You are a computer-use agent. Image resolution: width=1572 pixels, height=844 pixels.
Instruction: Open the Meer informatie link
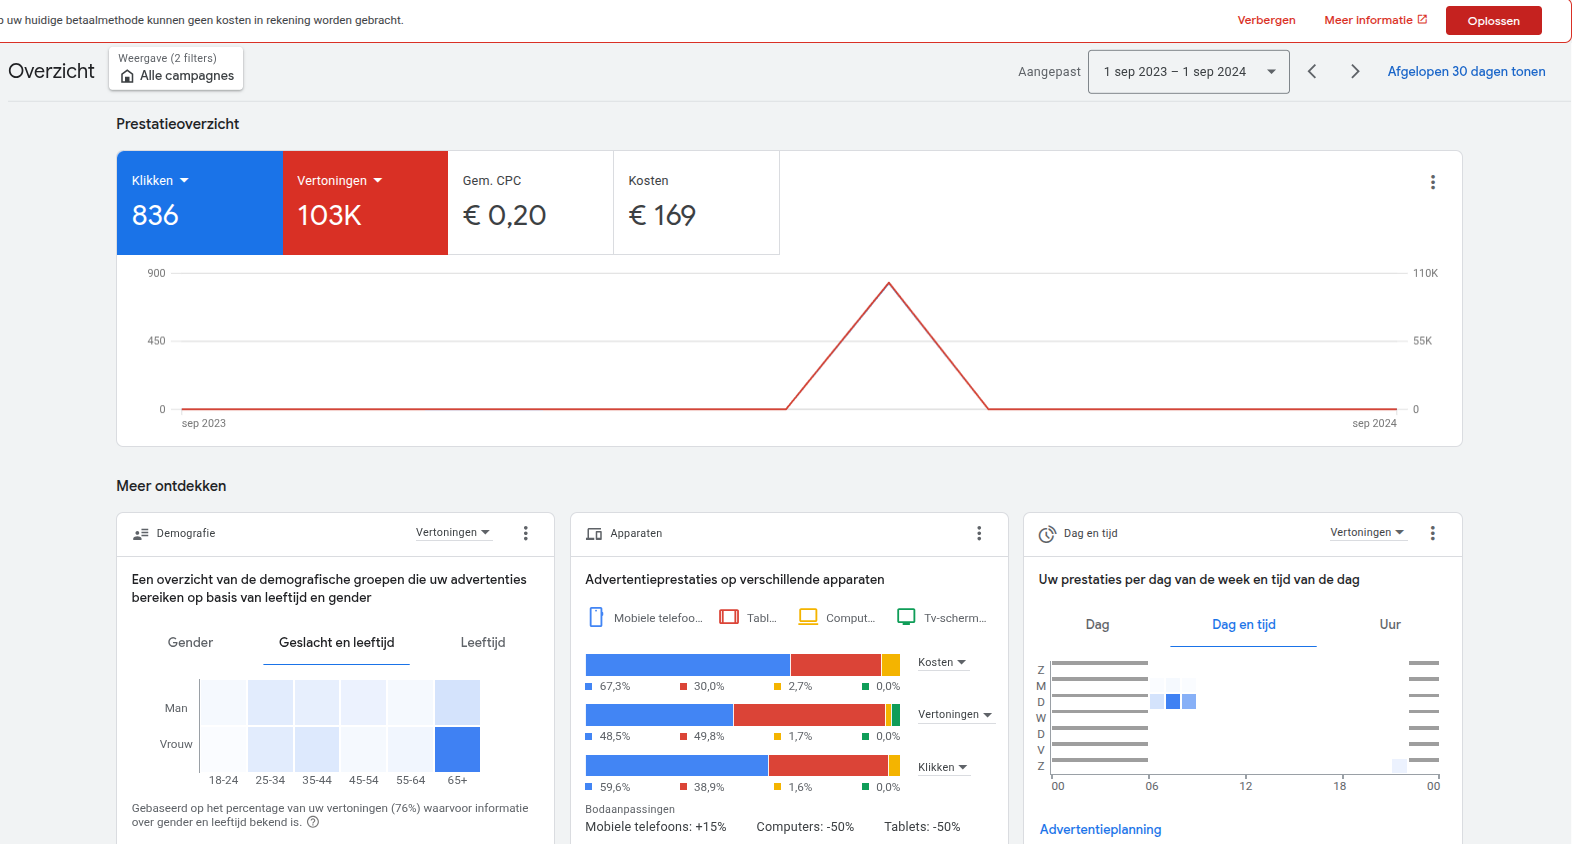(1375, 20)
